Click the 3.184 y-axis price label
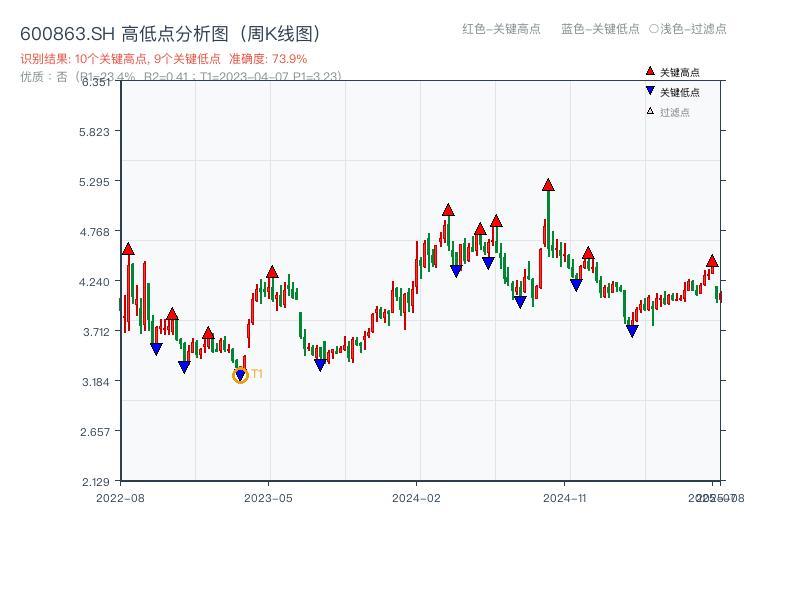 98,381
